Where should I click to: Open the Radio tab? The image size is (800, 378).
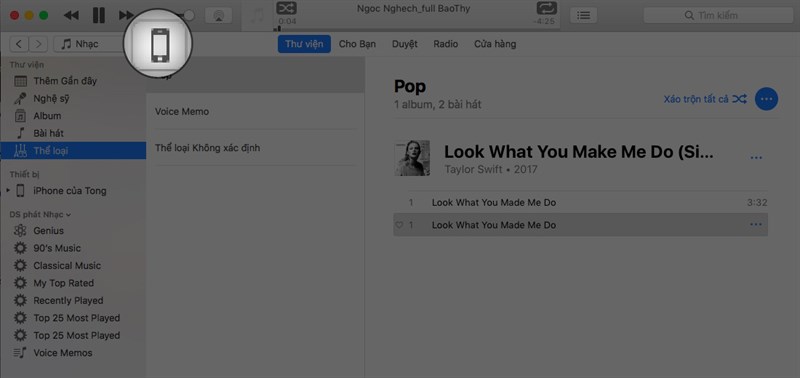[445, 44]
